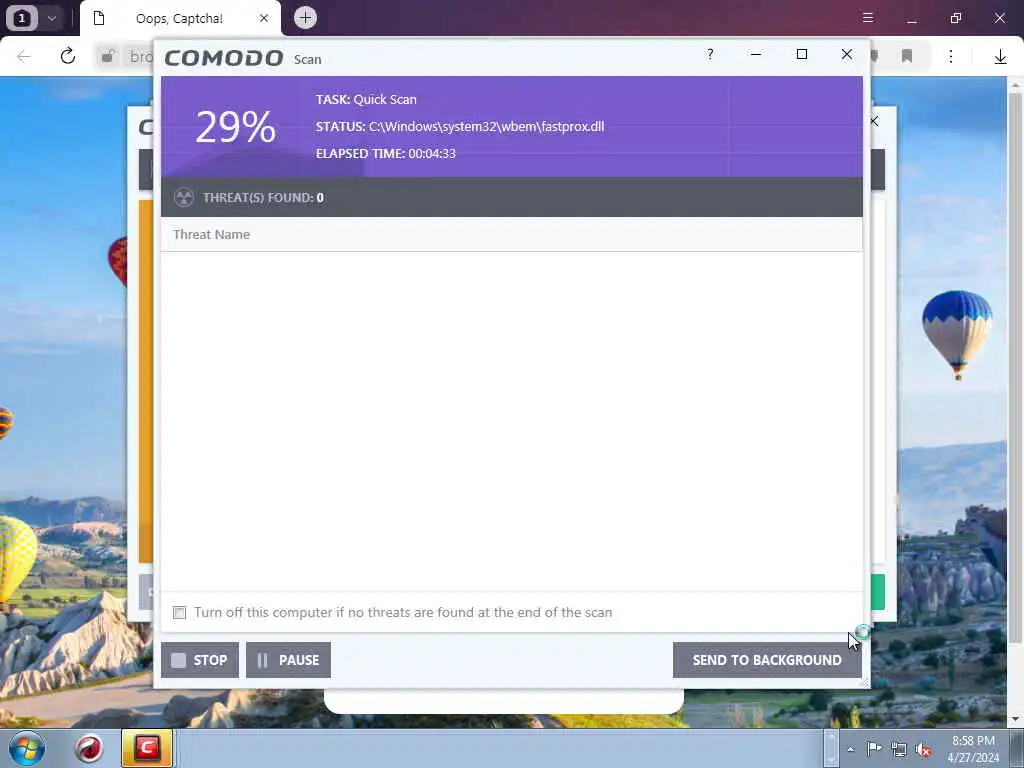Click the browser page vertical scrollbar
Viewport: 1024px width, 768px height.
(1015, 367)
